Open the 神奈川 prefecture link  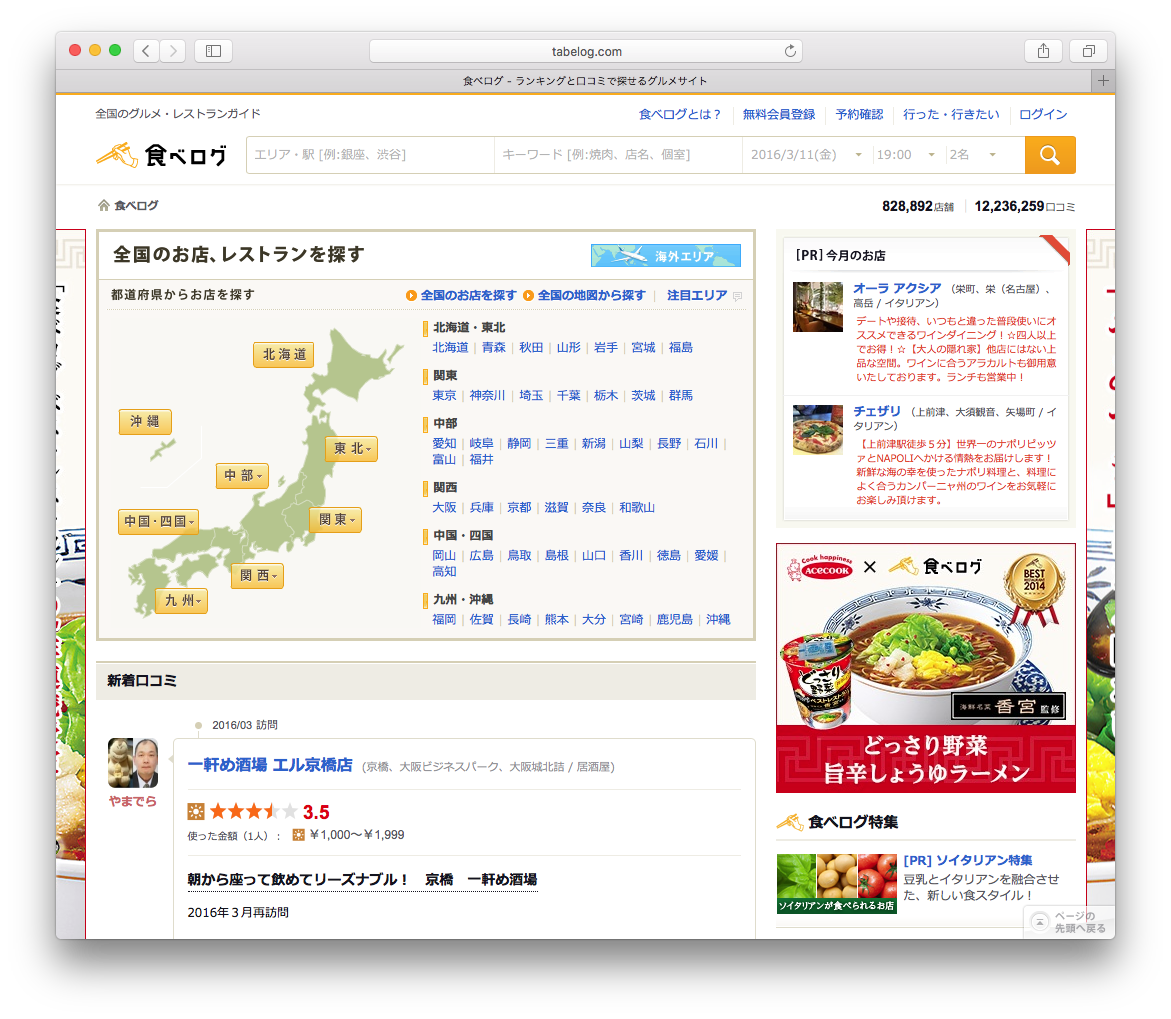tap(488, 395)
